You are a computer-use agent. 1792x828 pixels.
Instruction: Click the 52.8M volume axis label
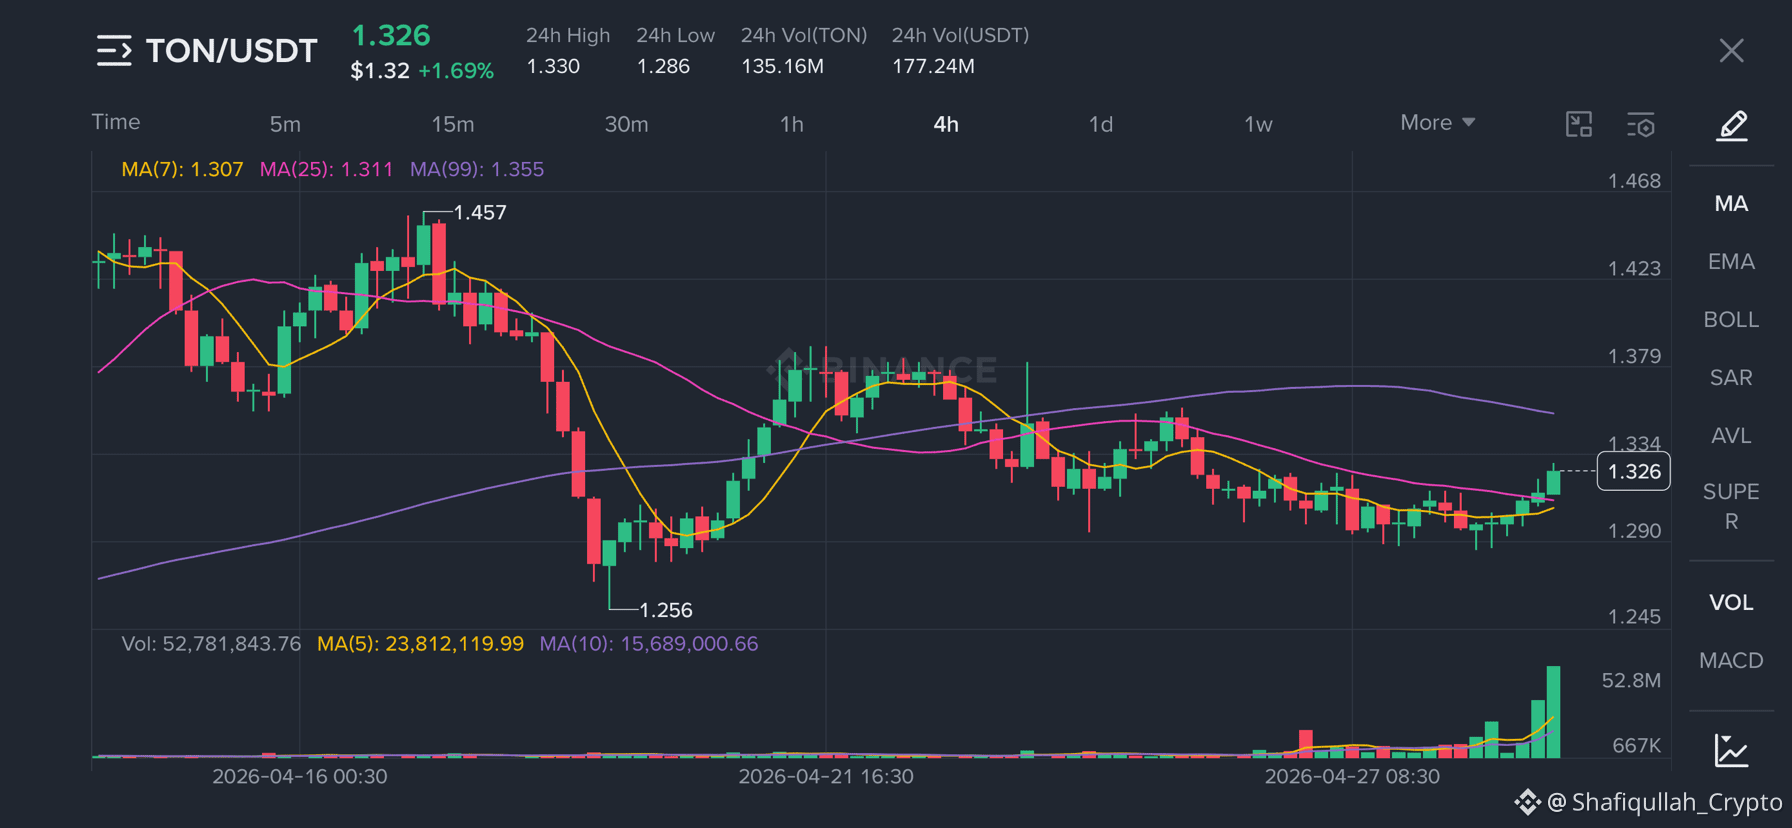pos(1631,681)
